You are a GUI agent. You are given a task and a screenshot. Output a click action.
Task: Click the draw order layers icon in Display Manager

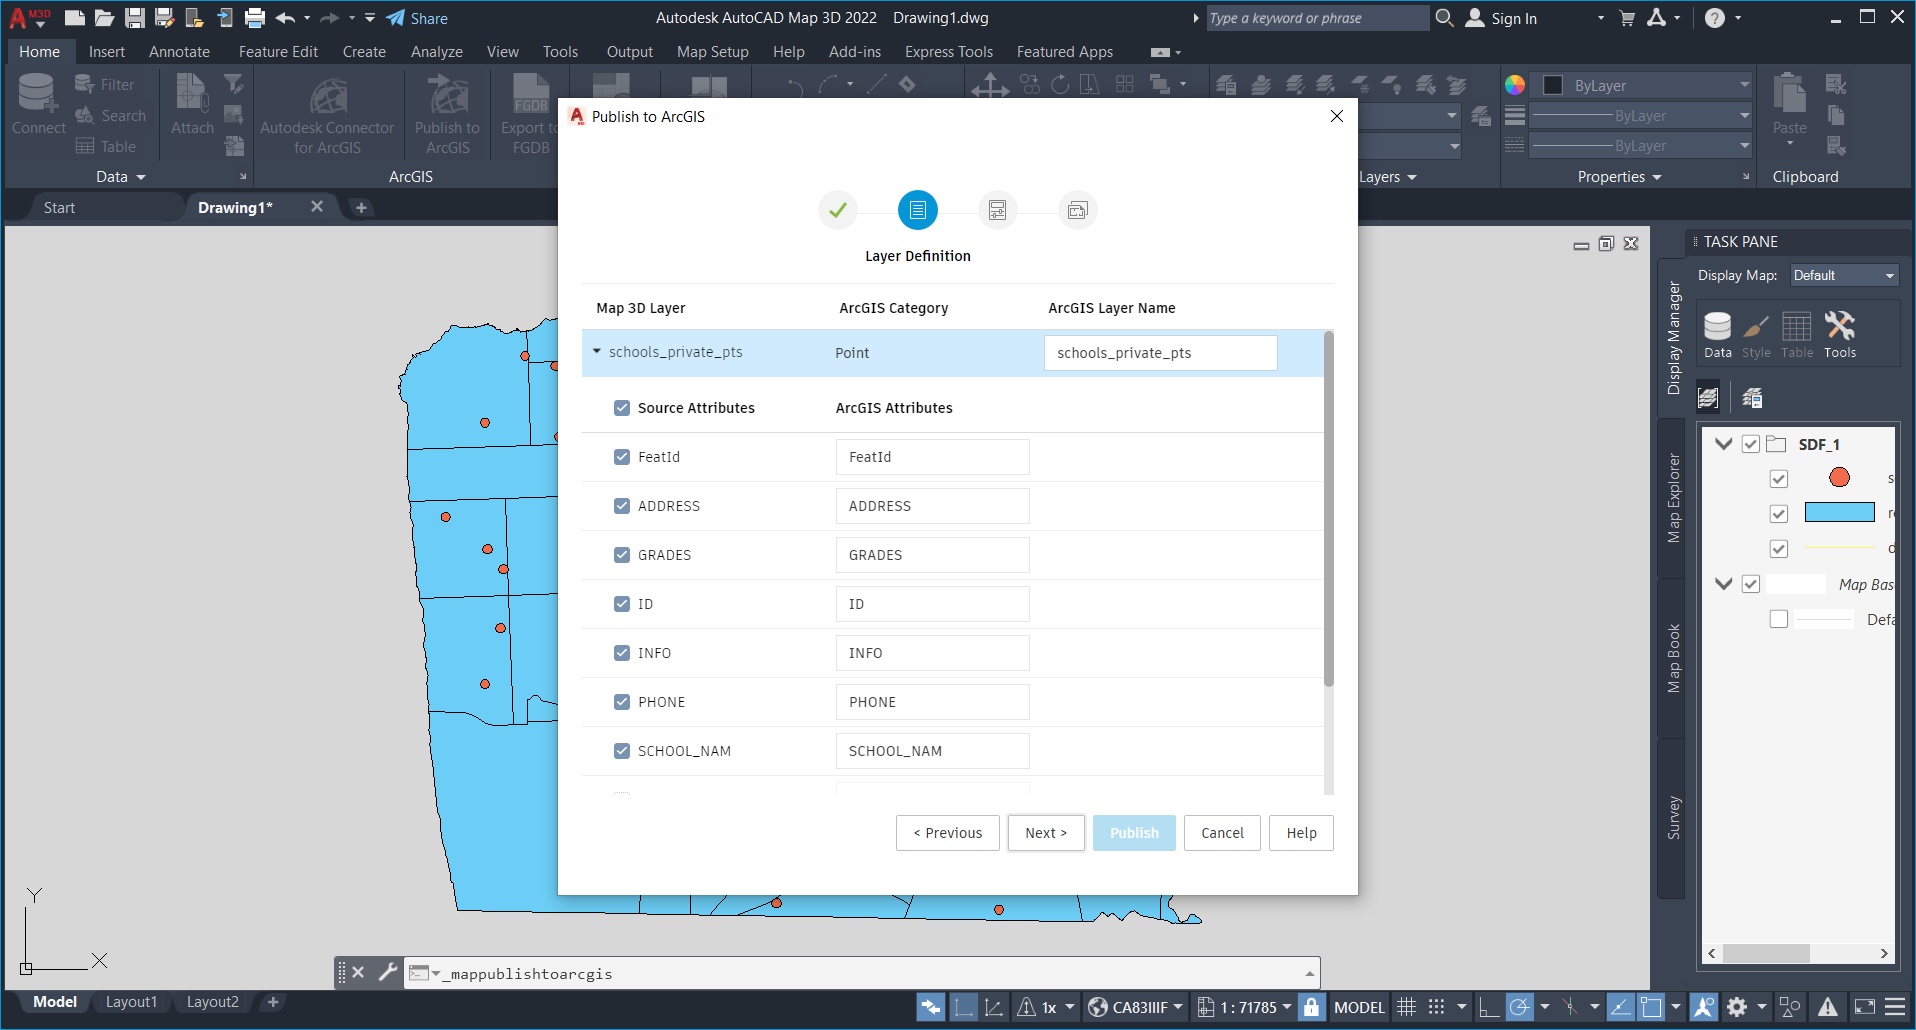pyautogui.click(x=1708, y=398)
